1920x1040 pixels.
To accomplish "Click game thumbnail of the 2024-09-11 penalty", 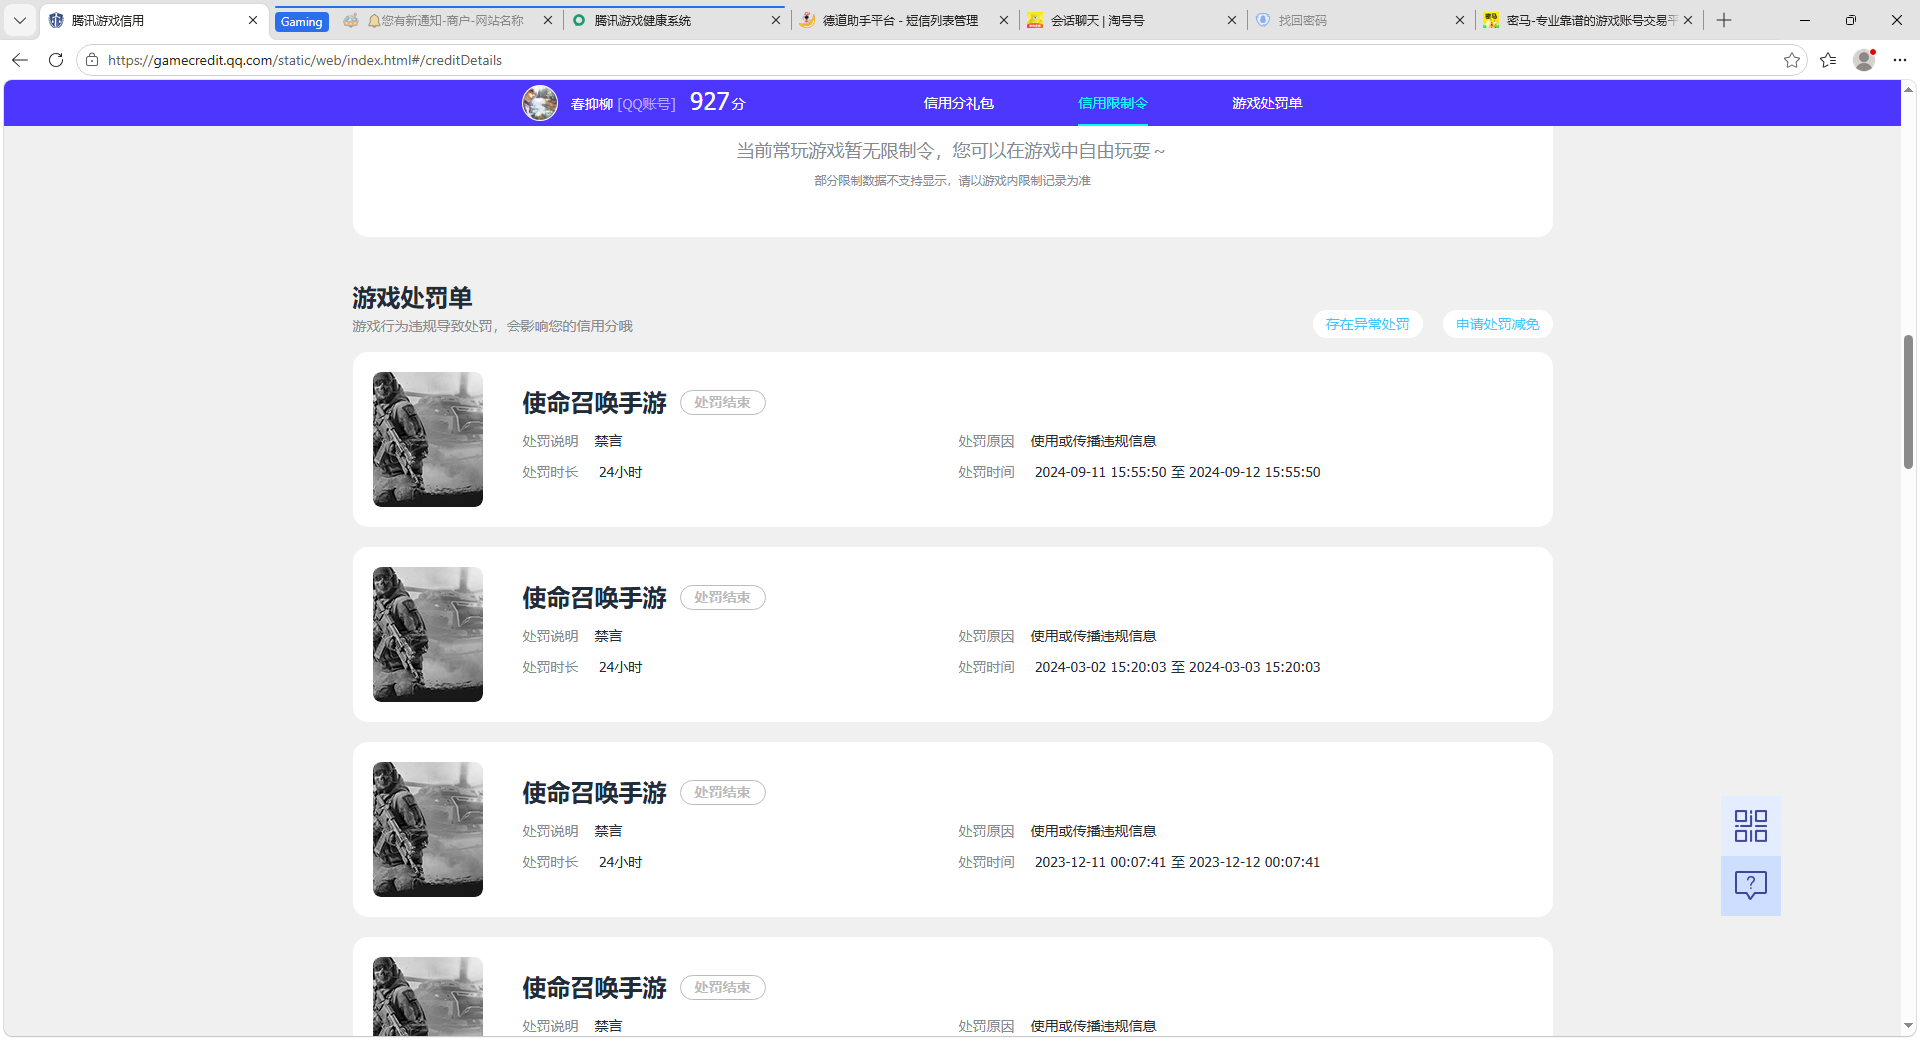I will (x=428, y=439).
